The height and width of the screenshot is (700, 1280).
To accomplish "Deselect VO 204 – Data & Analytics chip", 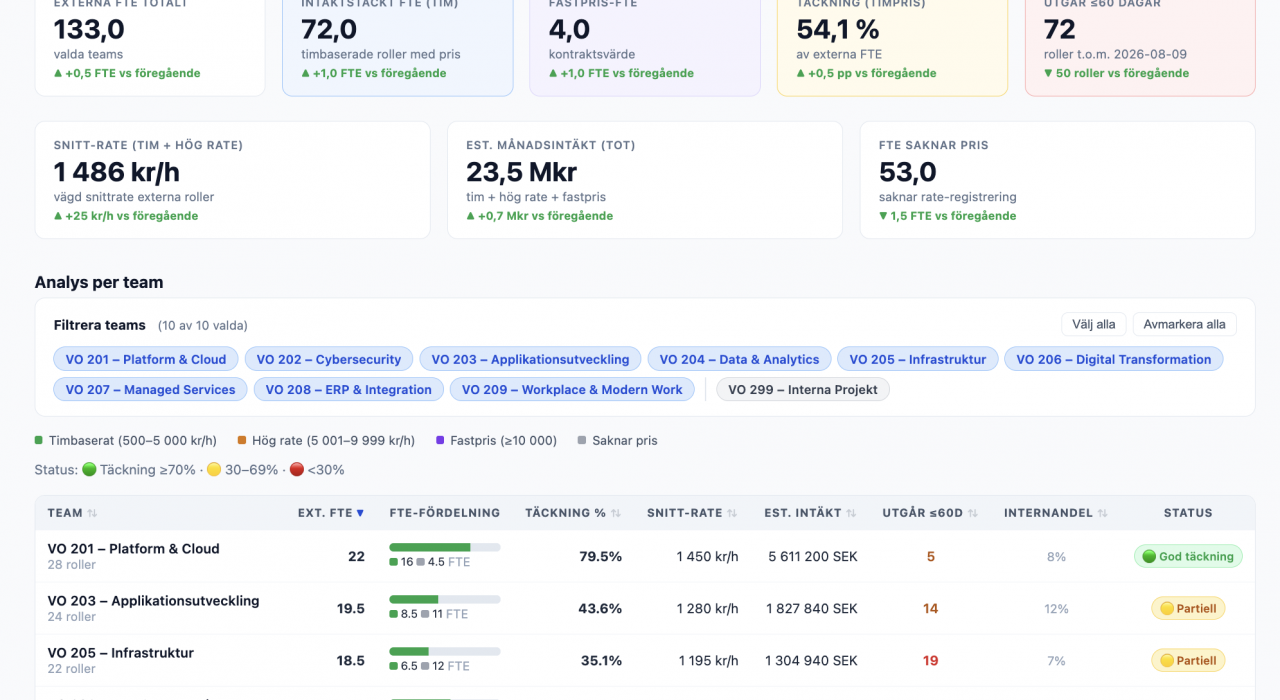I will coord(739,360).
